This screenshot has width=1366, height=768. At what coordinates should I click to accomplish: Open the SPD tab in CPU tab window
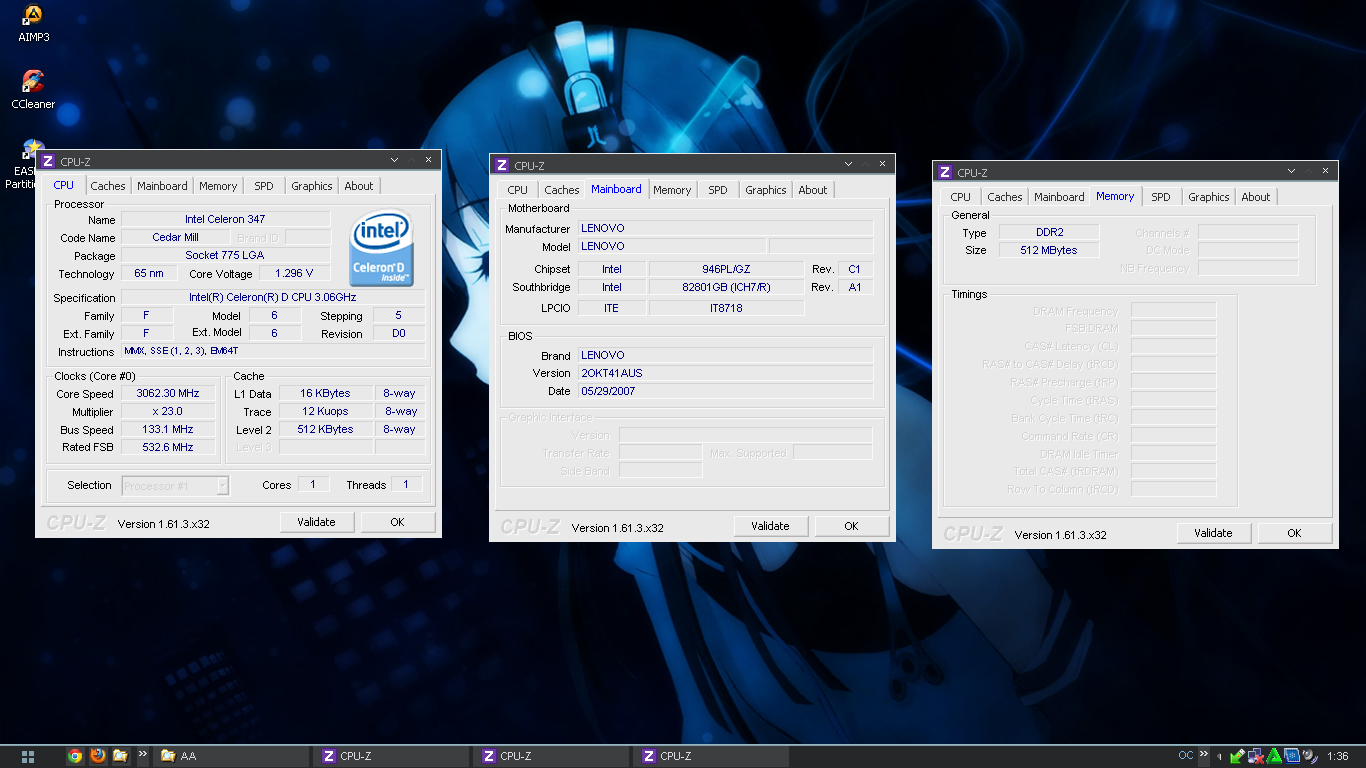tap(263, 186)
